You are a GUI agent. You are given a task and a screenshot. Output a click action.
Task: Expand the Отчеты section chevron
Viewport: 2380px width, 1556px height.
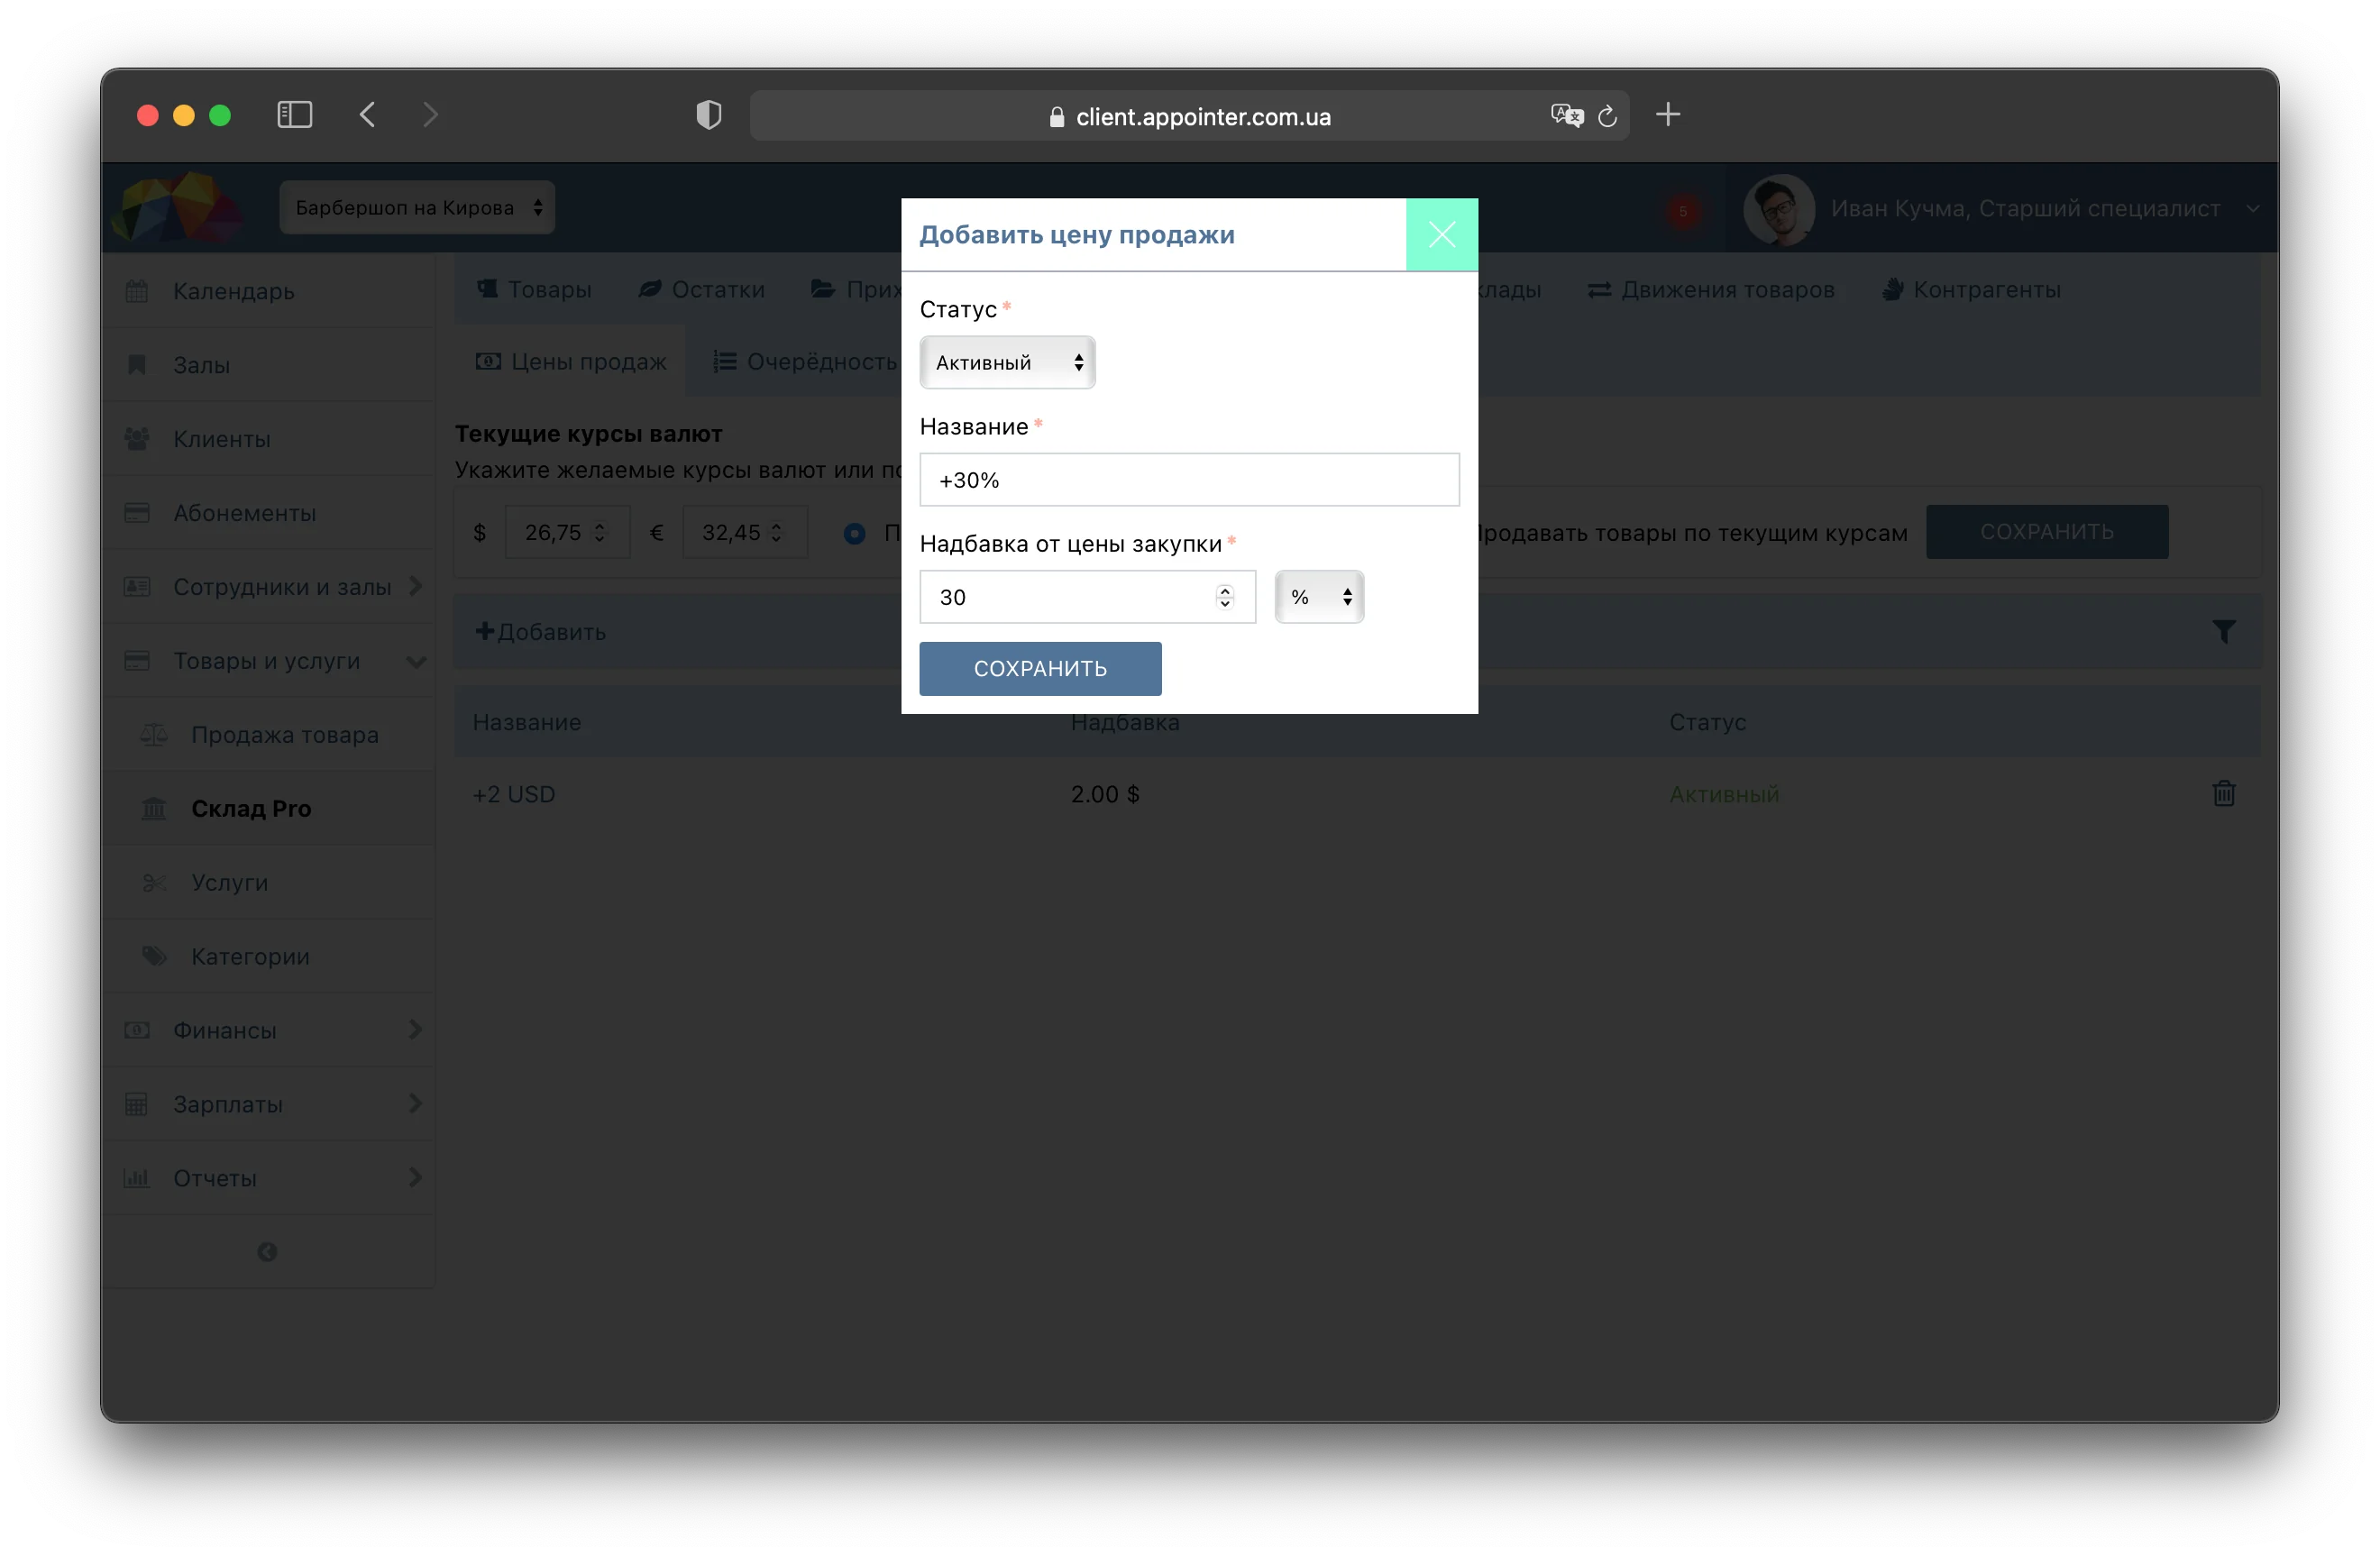pyautogui.click(x=415, y=1177)
